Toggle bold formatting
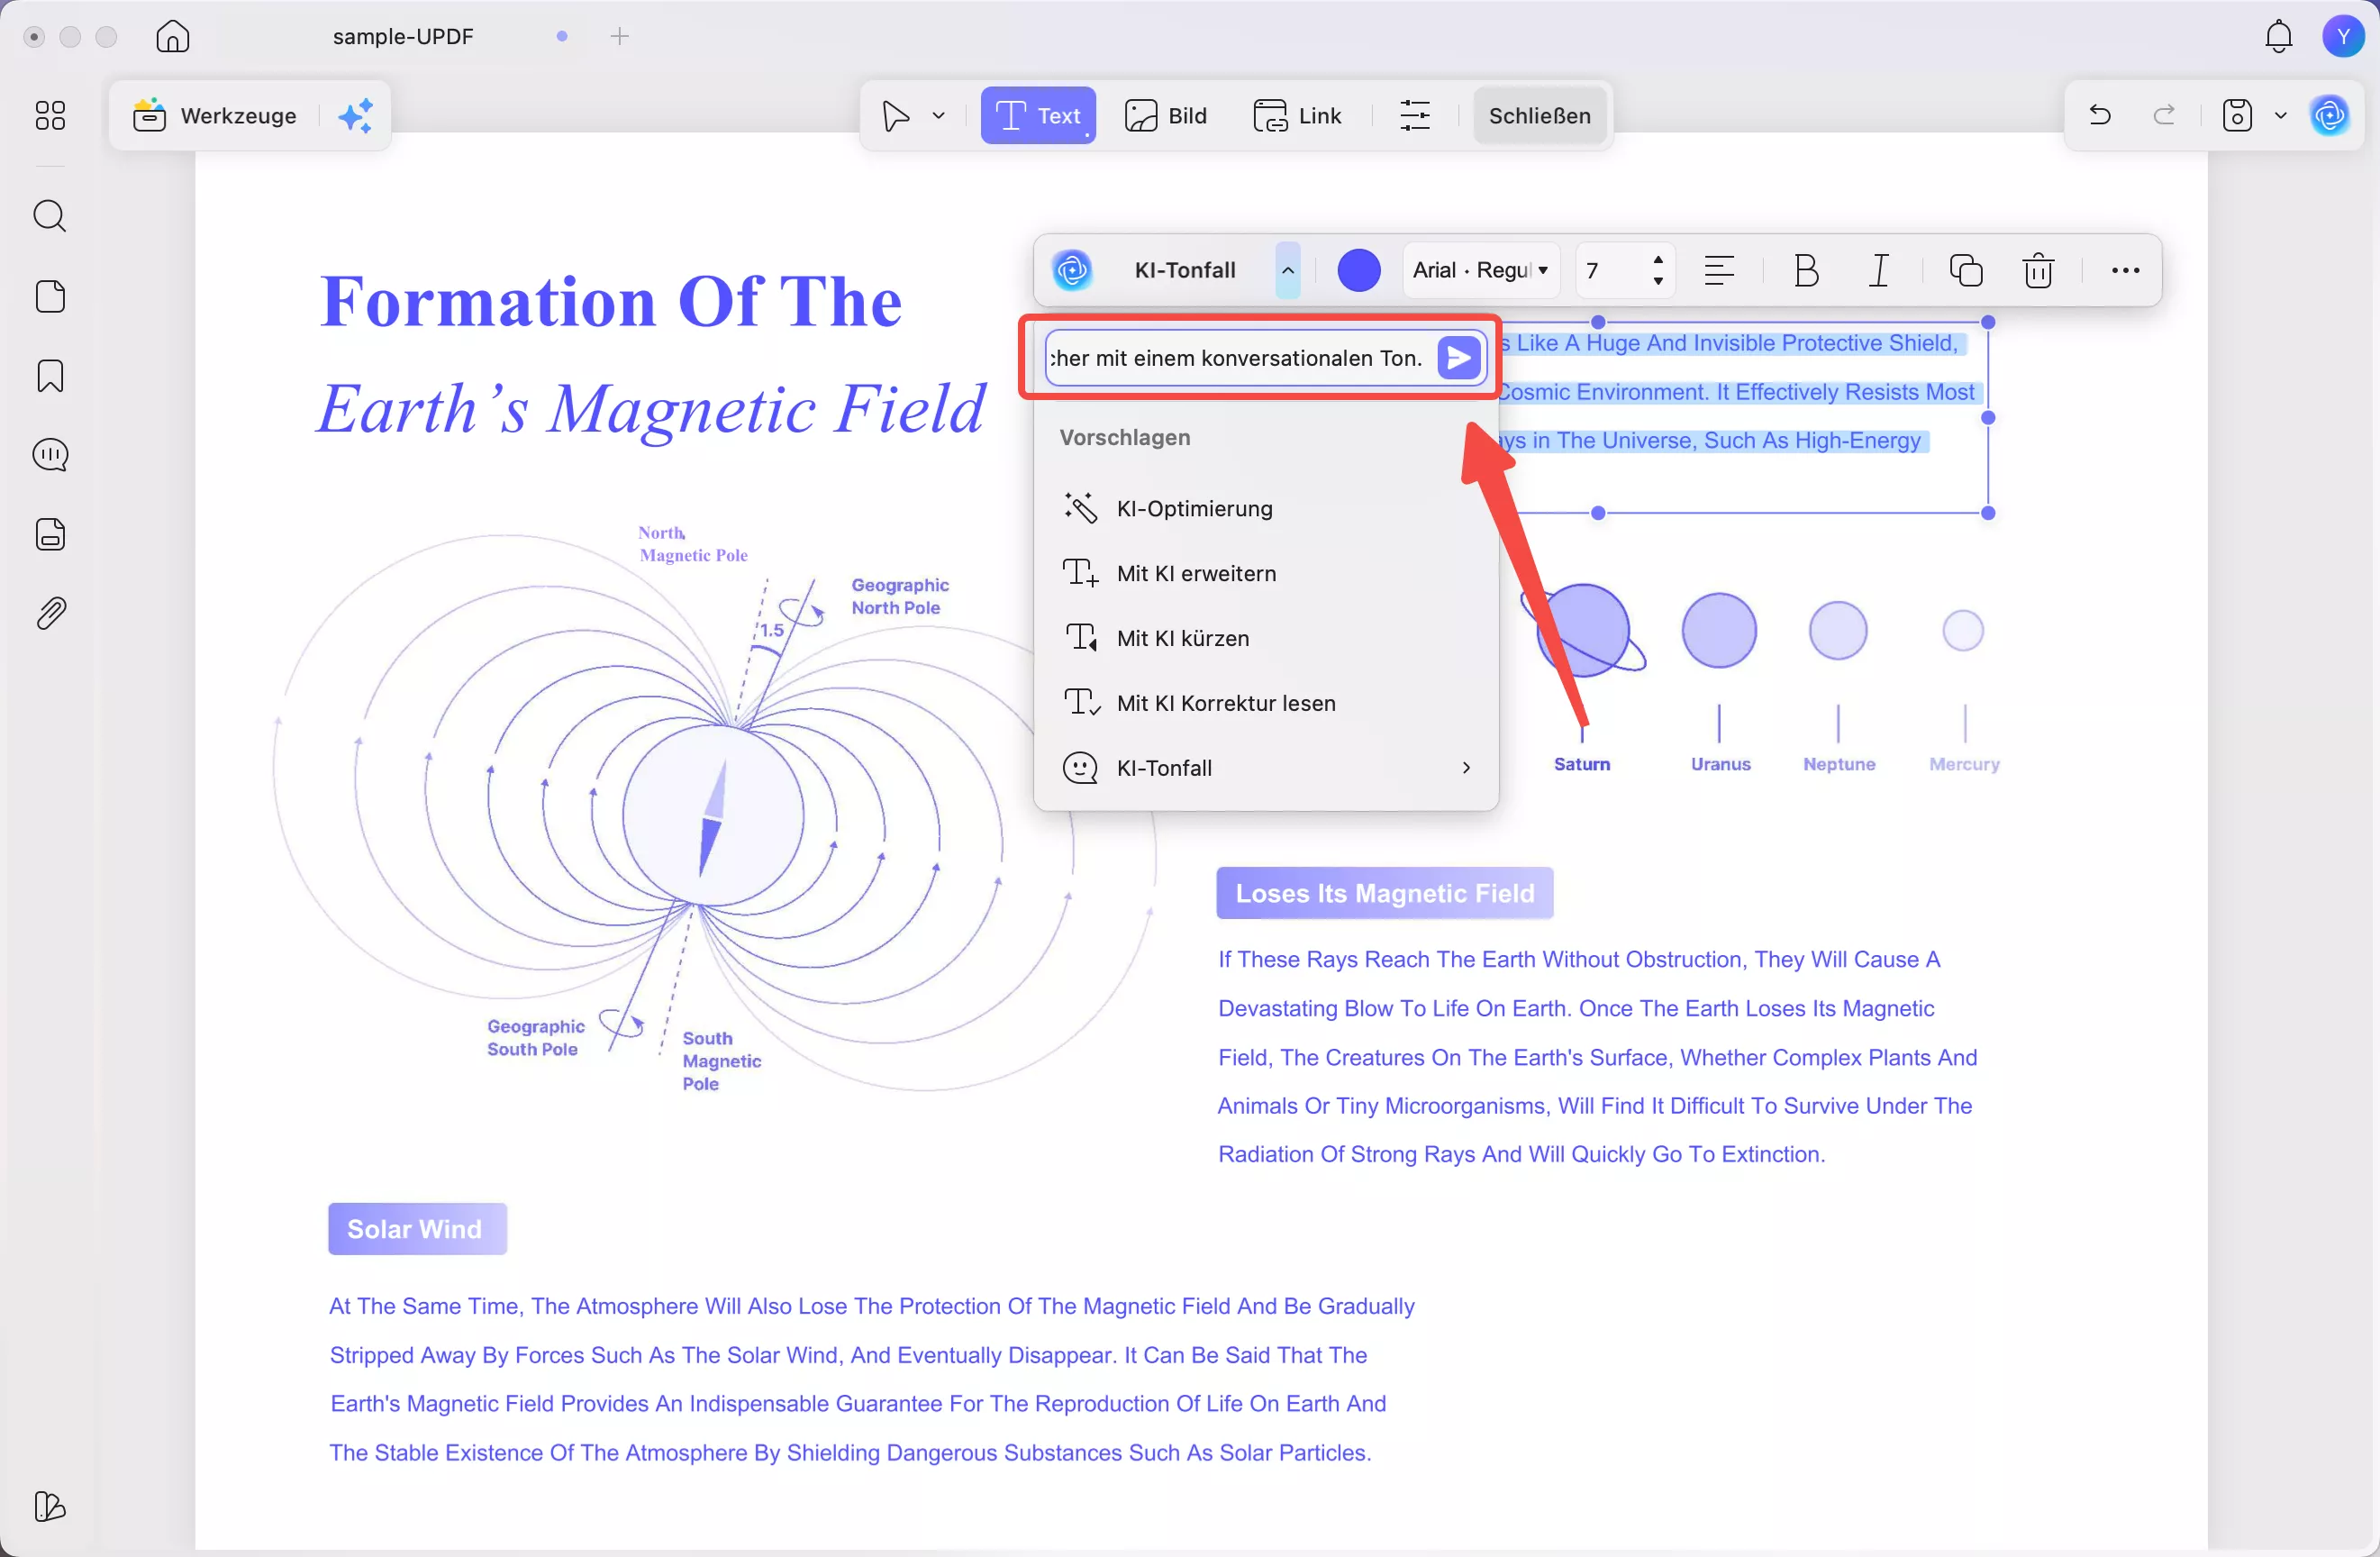This screenshot has width=2380, height=1557. pyautogui.click(x=1806, y=271)
